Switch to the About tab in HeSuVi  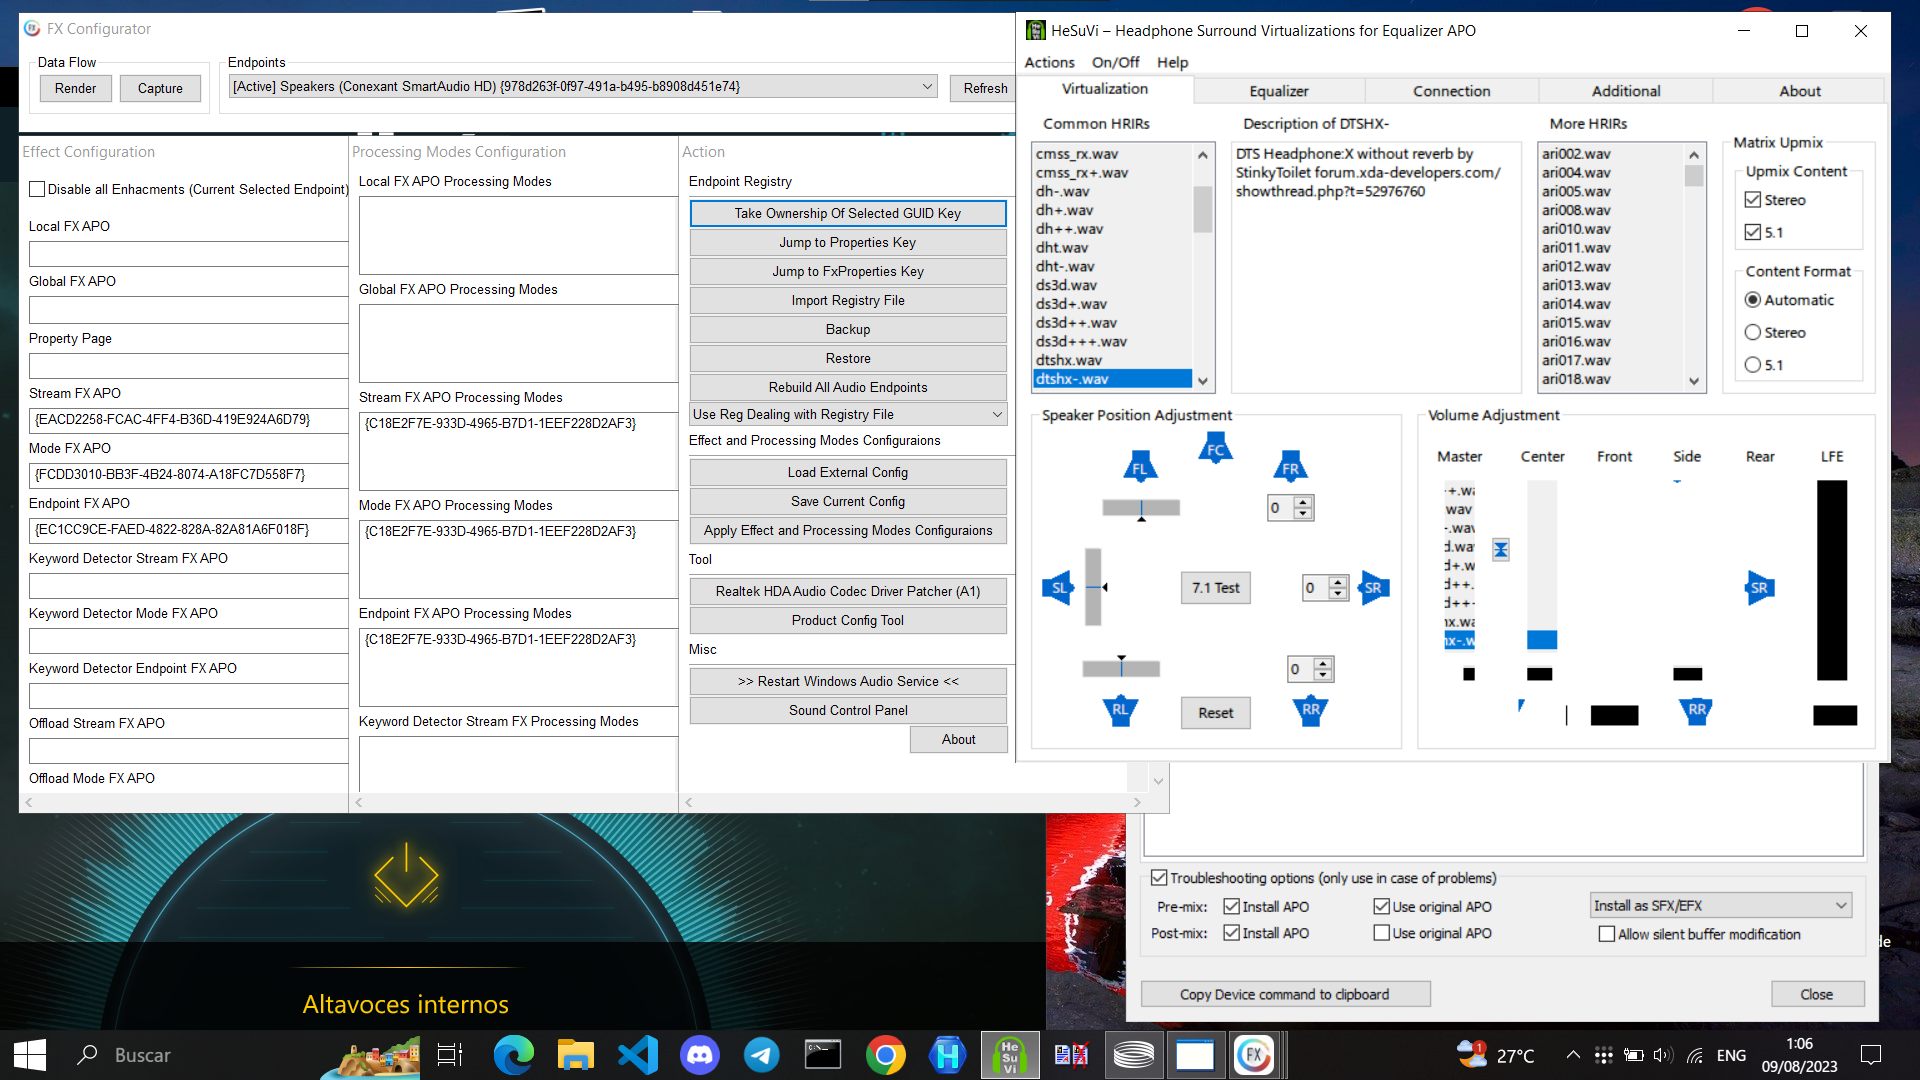[x=1800, y=91]
